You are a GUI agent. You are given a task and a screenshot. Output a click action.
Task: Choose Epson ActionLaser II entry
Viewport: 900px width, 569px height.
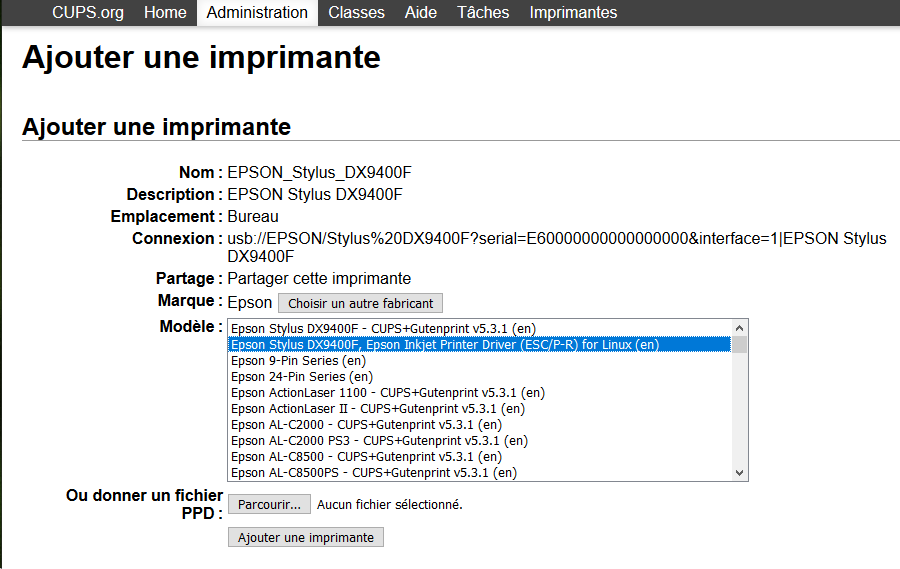480,409
